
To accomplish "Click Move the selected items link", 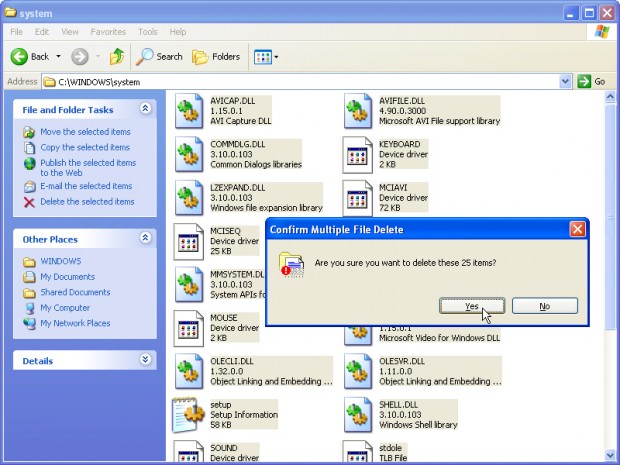I will tap(85, 132).
